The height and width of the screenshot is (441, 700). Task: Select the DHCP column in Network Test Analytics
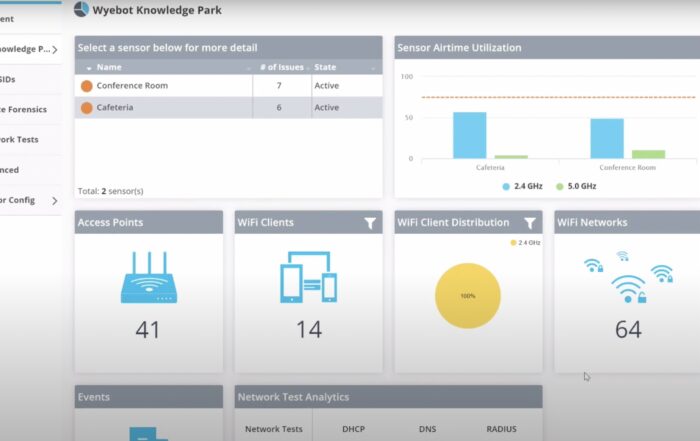point(354,429)
